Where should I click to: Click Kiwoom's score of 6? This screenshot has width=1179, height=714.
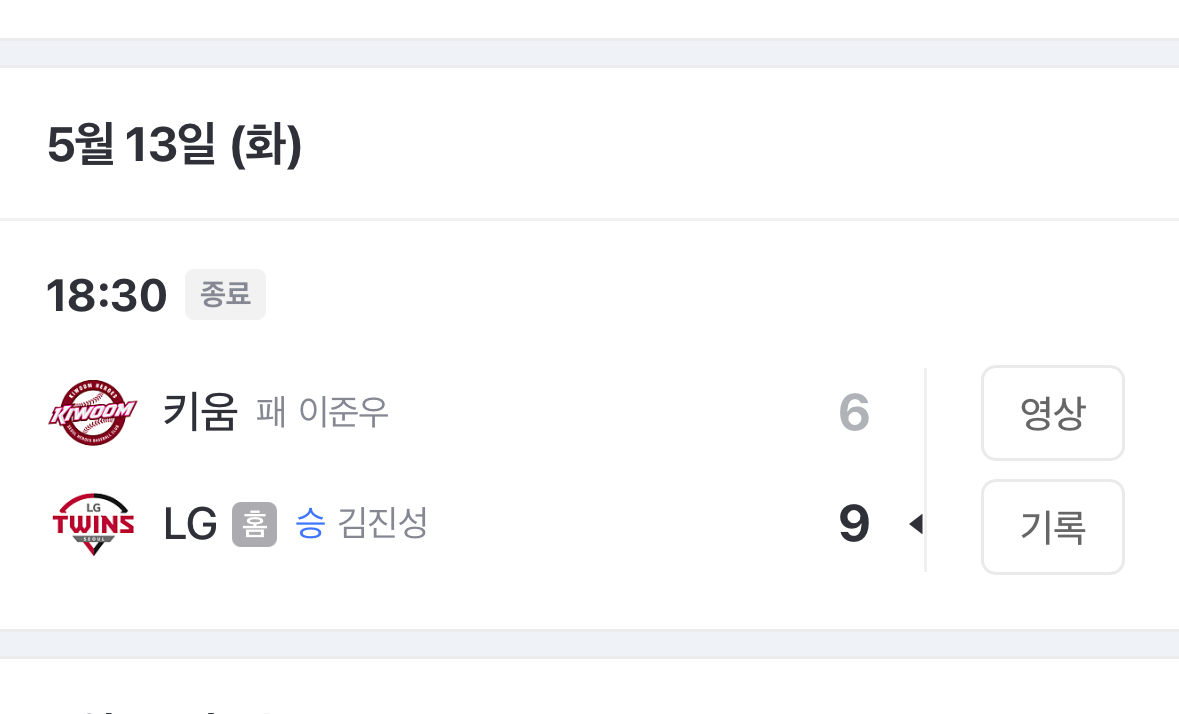853,412
